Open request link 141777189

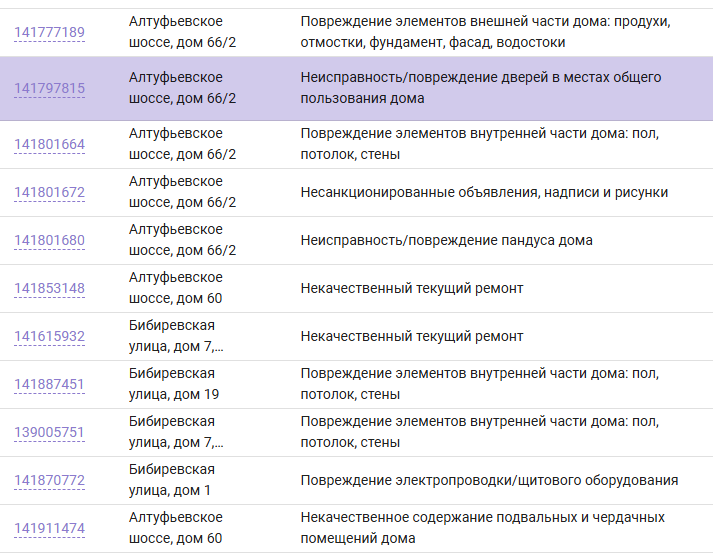[50, 32]
